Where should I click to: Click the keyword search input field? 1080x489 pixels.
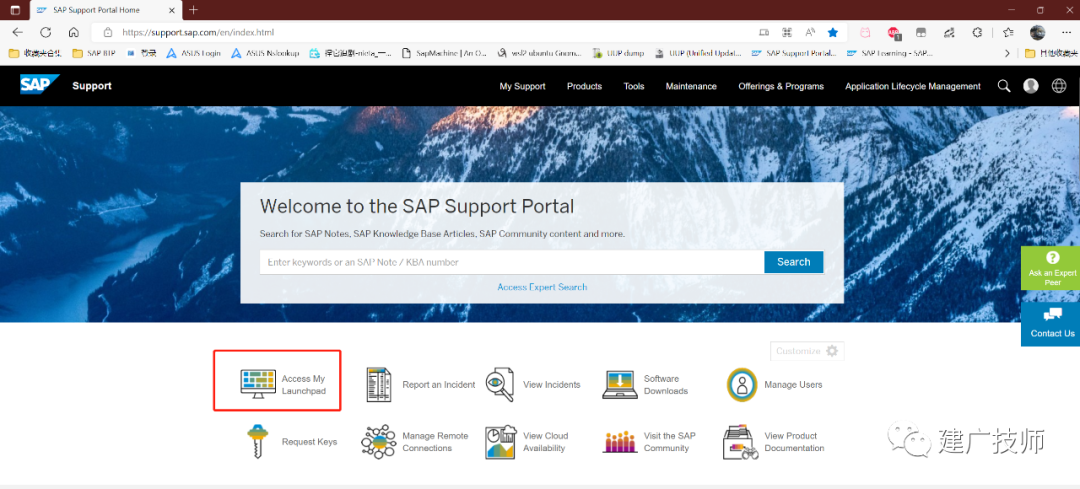pos(512,262)
